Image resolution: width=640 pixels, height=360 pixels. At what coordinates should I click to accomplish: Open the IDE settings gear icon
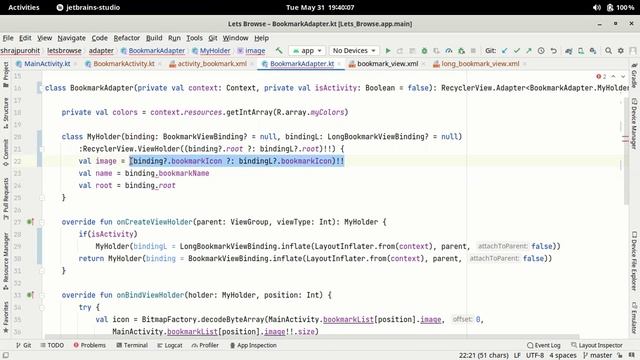[620, 51]
